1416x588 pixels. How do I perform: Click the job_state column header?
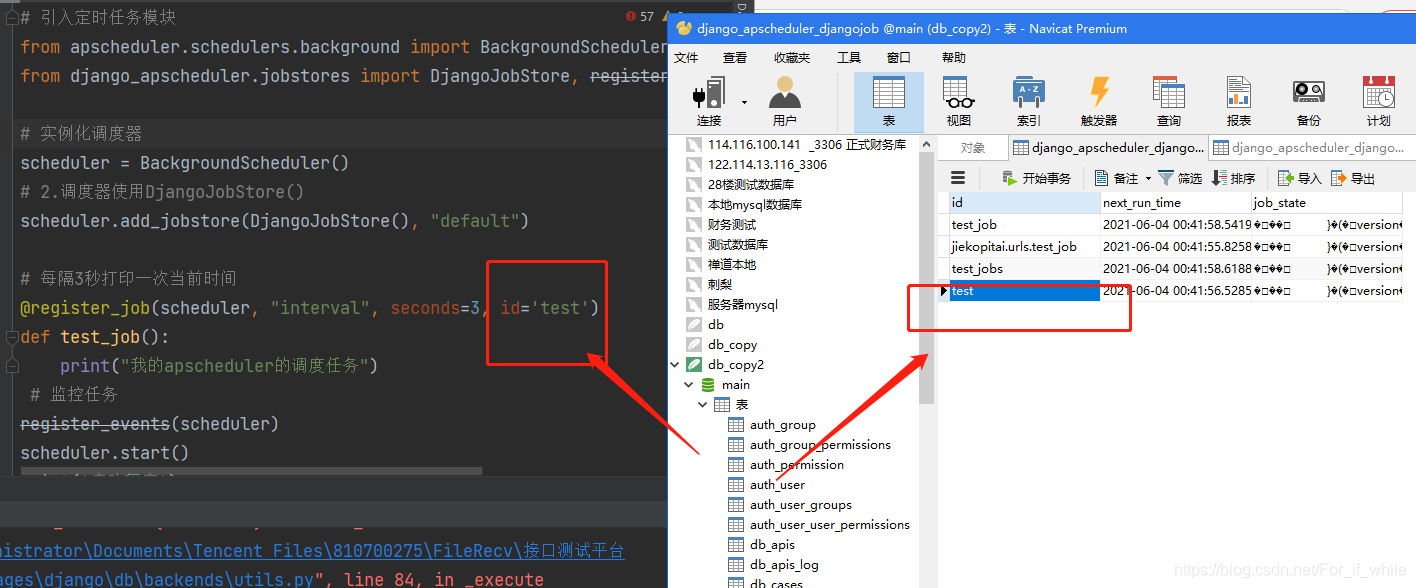(1327, 203)
